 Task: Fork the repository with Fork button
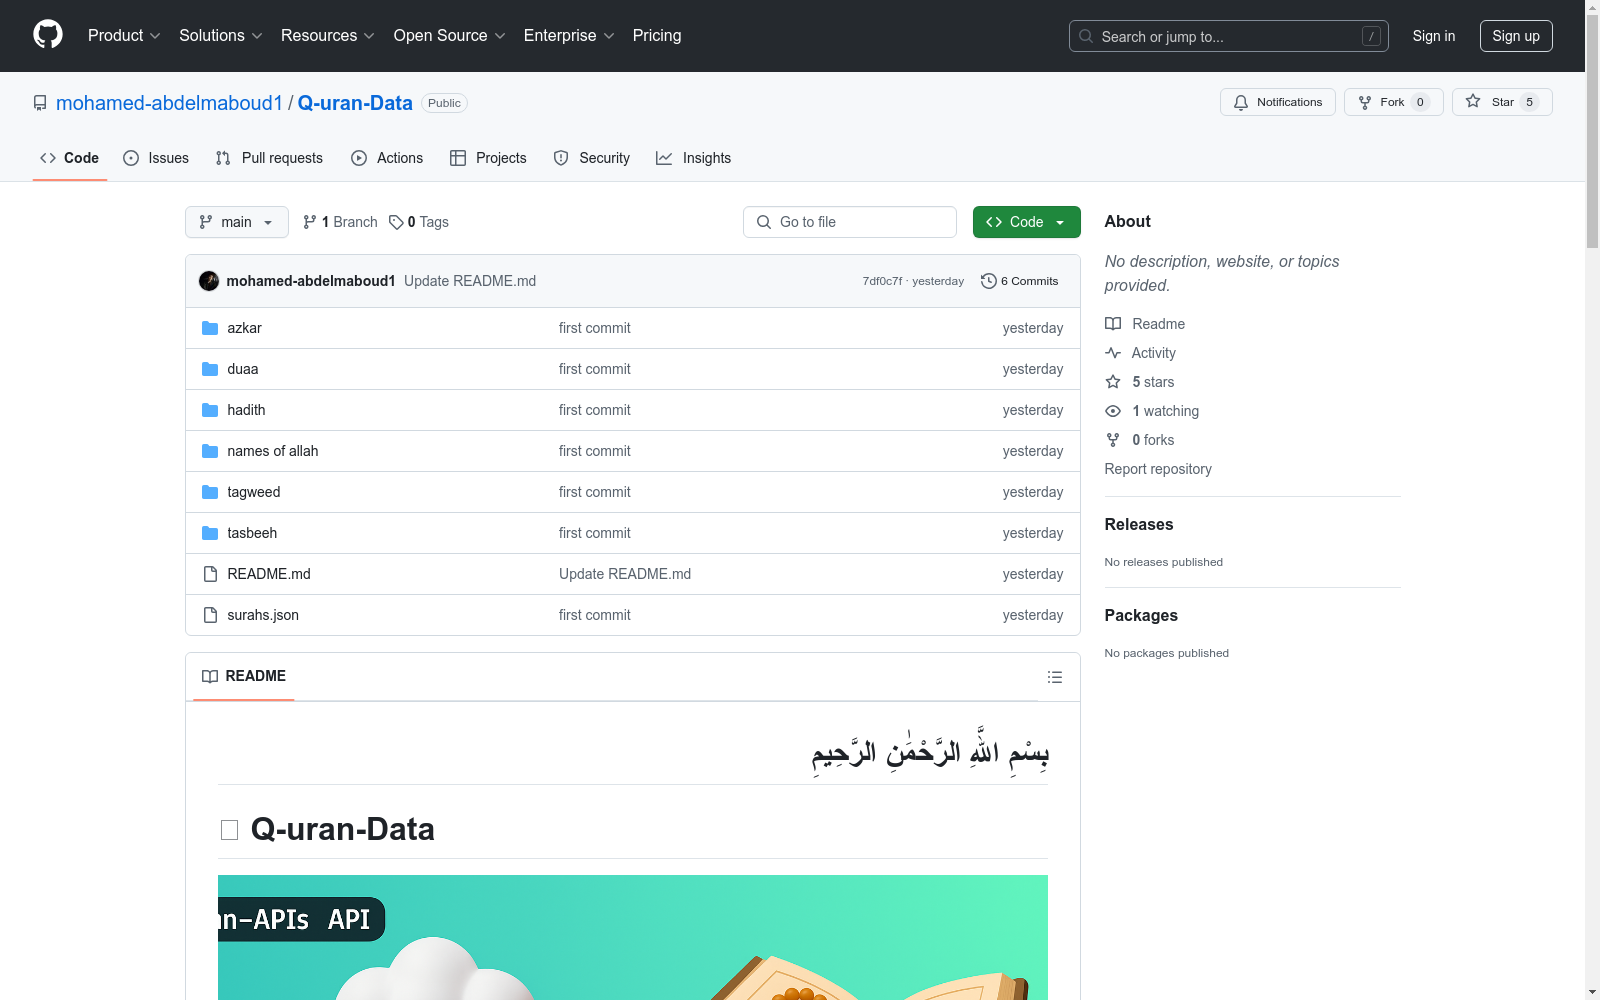[1394, 102]
